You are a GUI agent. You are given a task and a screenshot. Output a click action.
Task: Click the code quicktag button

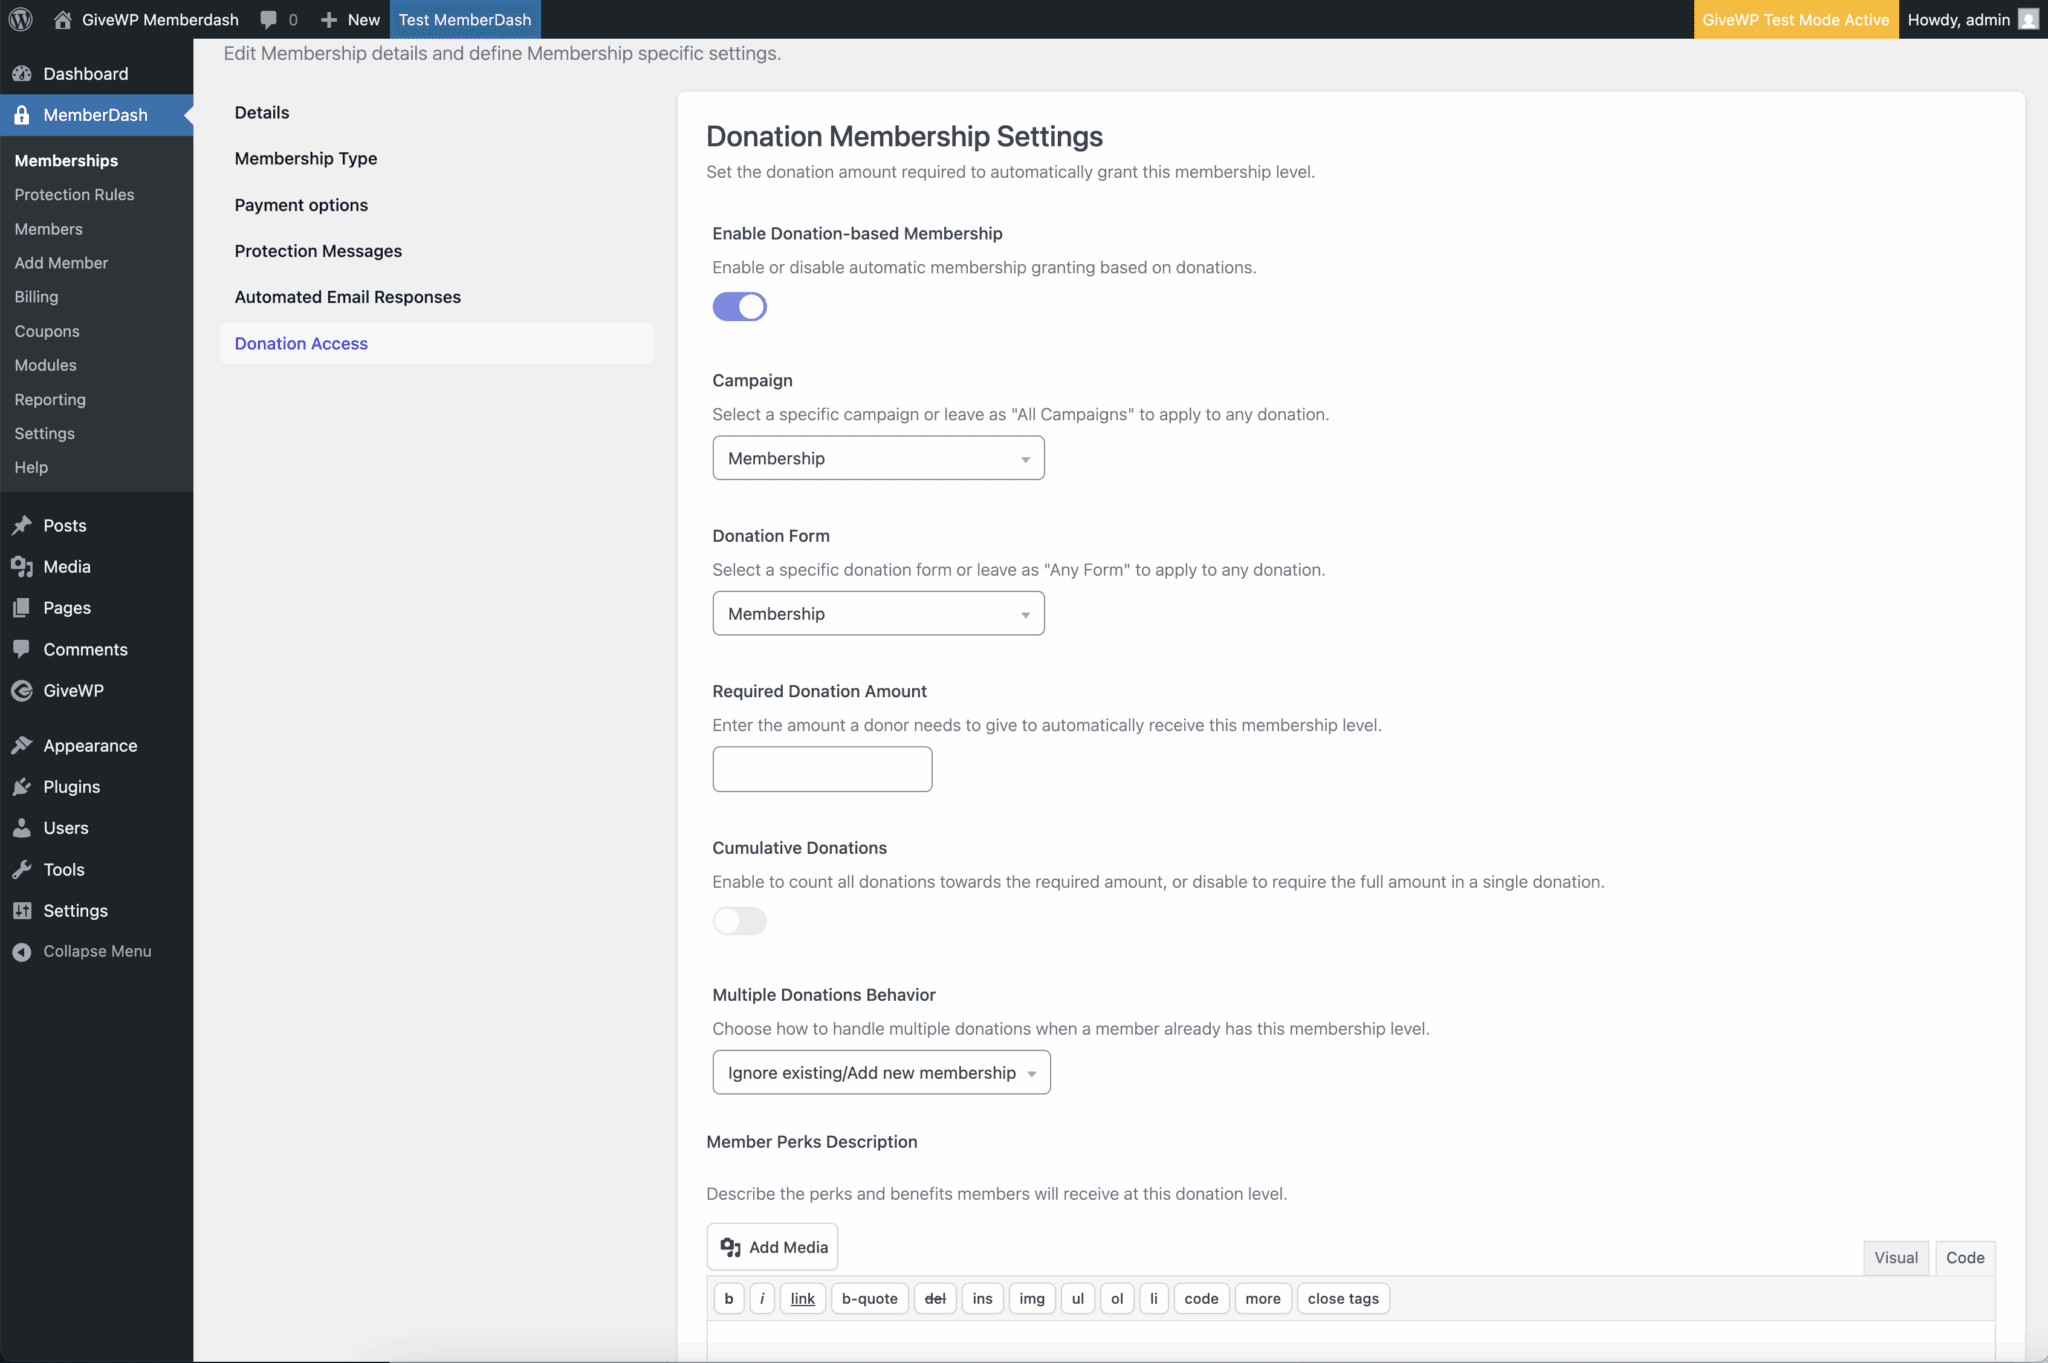[1201, 1298]
